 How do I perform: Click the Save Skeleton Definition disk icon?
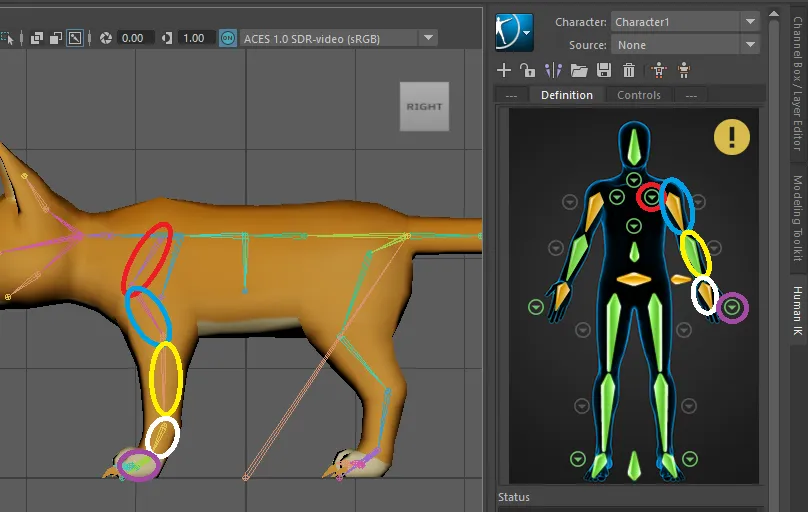point(604,70)
